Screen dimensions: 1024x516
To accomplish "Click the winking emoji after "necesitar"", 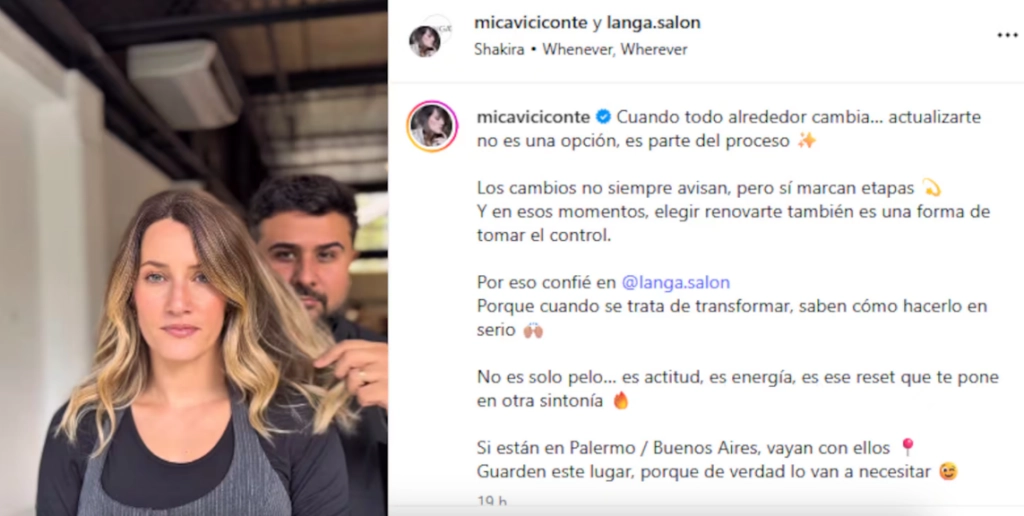I will 948,471.
